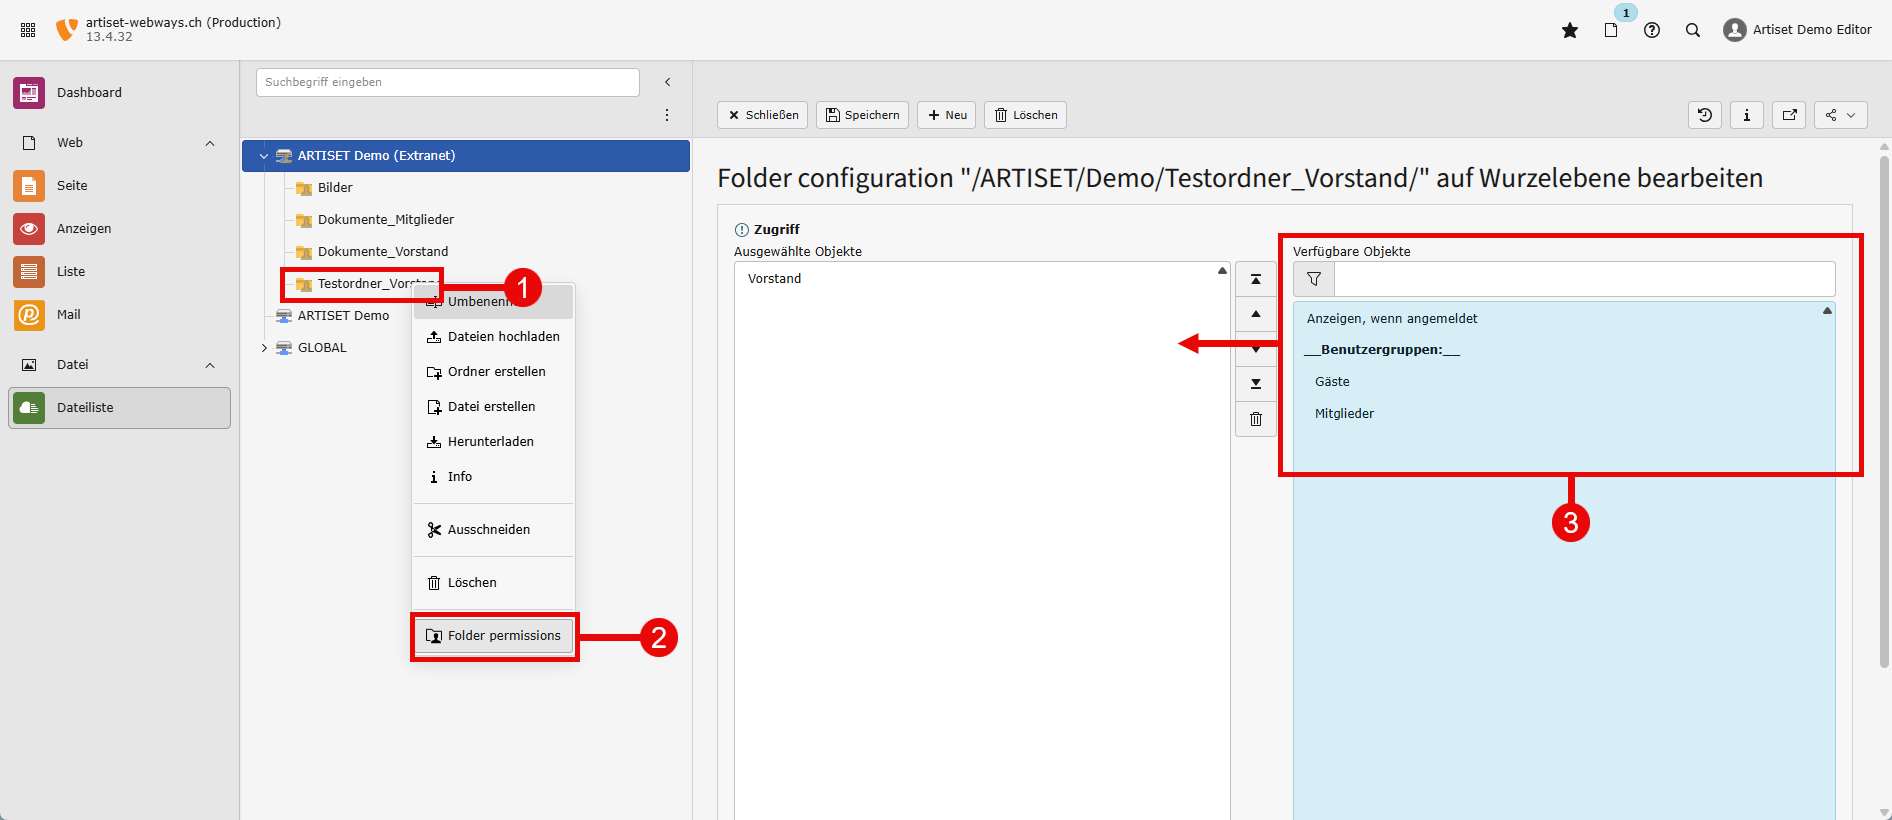This screenshot has height=820, width=1892.
Task: Choose Folder permissions from context menu
Action: [x=494, y=636]
